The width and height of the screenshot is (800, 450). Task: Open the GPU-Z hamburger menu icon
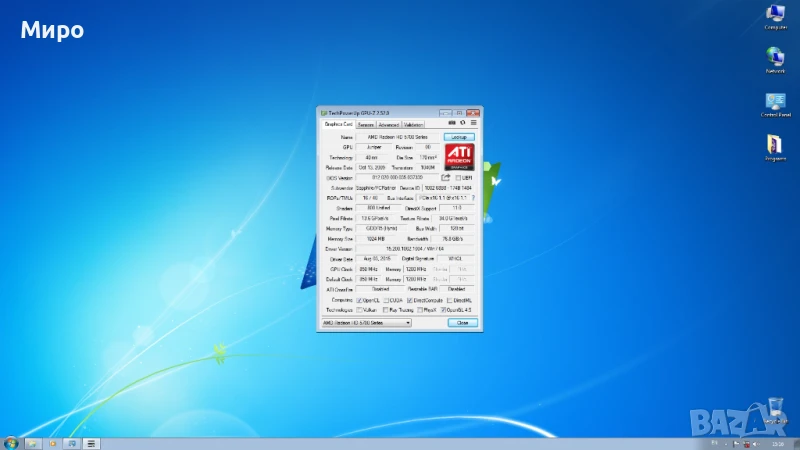tap(473, 124)
